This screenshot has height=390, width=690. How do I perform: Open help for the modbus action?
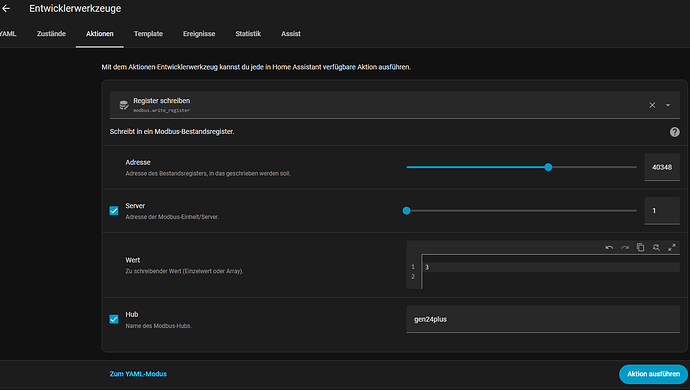pos(674,132)
